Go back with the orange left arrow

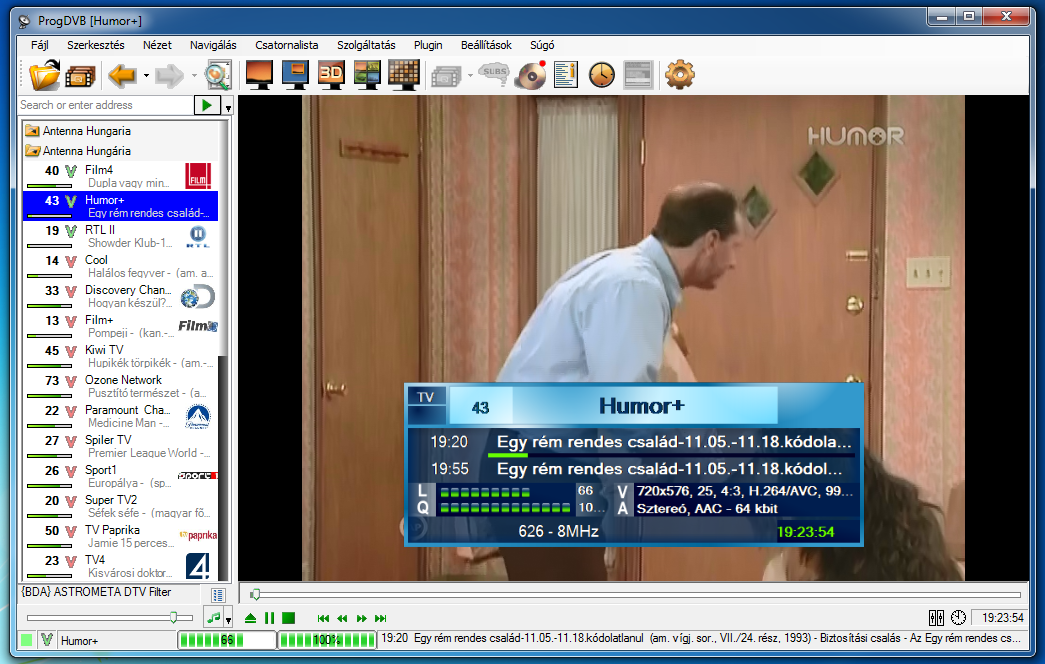click(123, 76)
